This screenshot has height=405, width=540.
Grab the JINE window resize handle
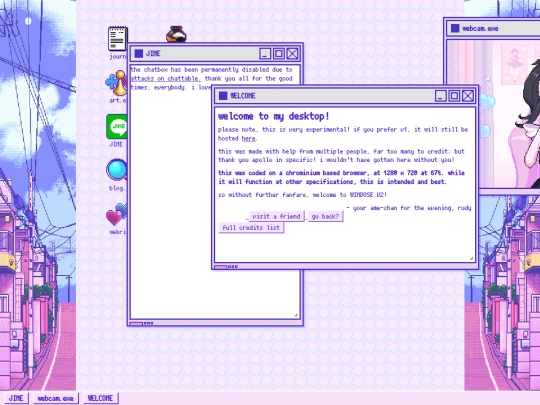296,315
